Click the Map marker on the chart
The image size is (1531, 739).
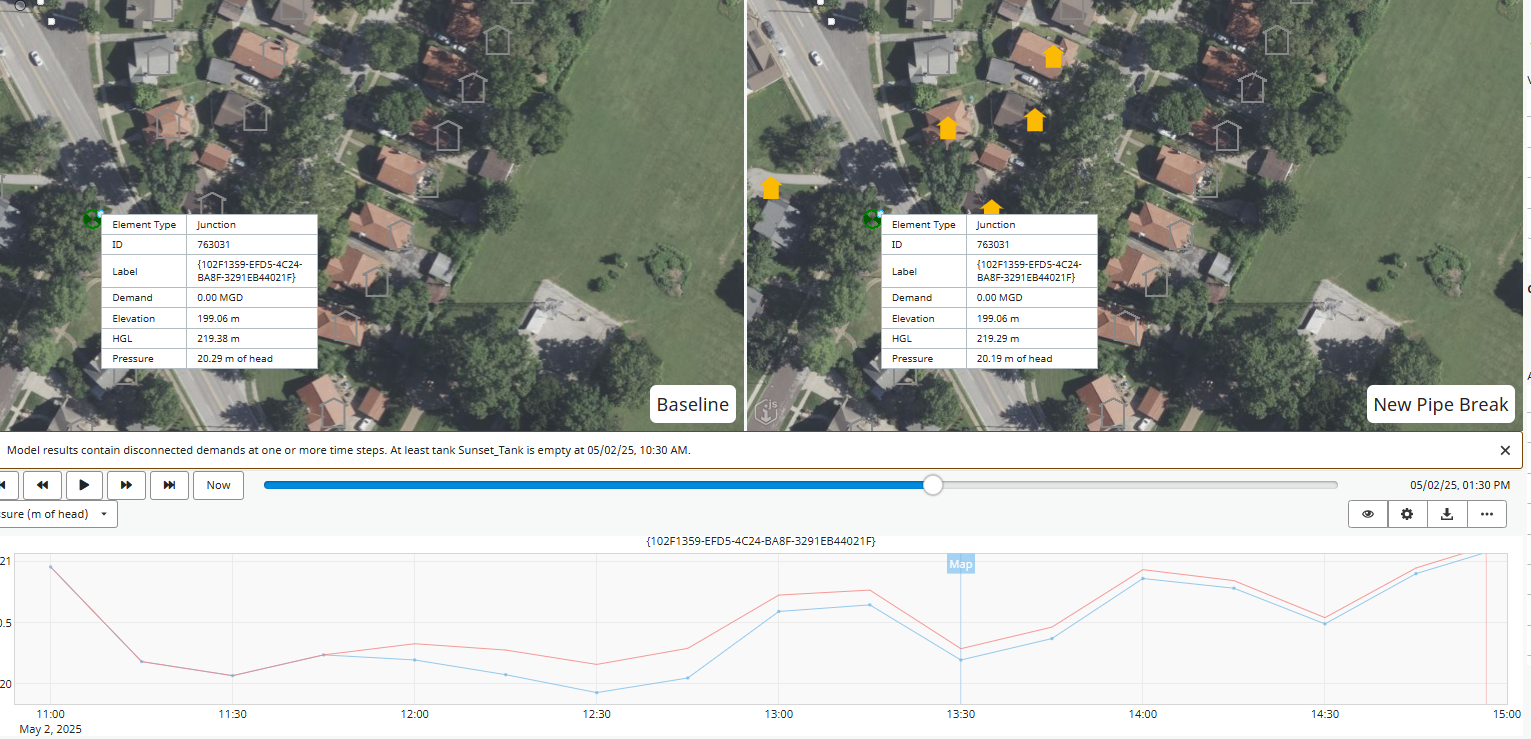pos(960,564)
